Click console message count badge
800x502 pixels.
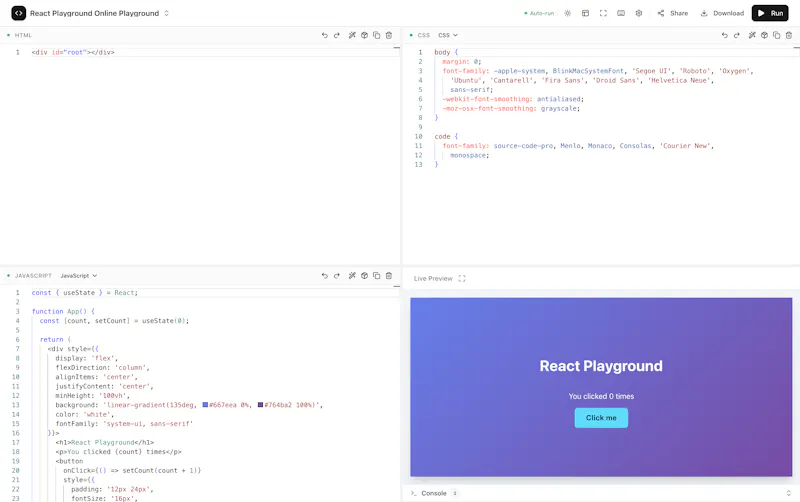455,493
